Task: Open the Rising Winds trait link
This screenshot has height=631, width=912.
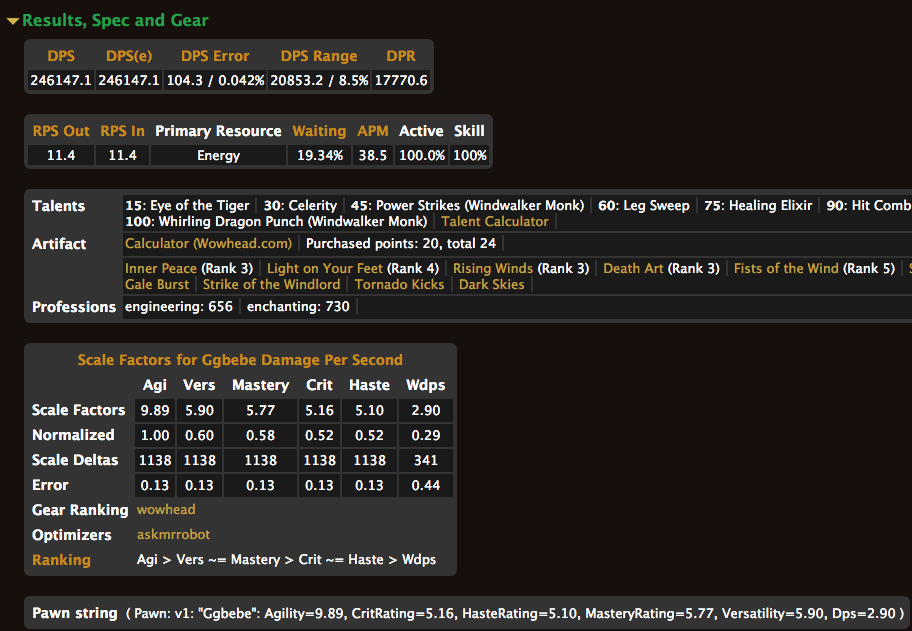Action: [493, 268]
